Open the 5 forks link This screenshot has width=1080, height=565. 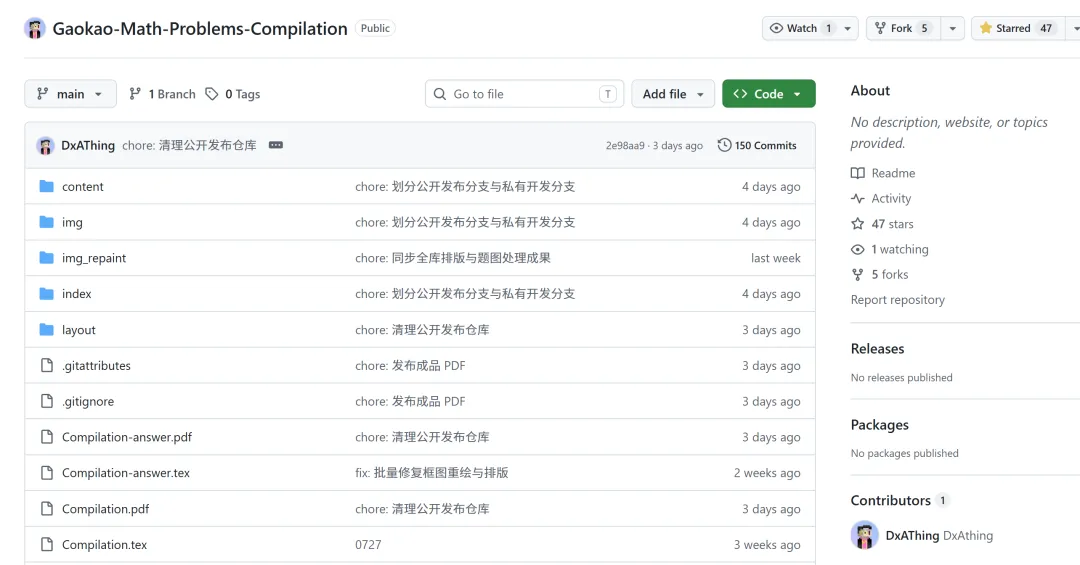[x=890, y=274]
